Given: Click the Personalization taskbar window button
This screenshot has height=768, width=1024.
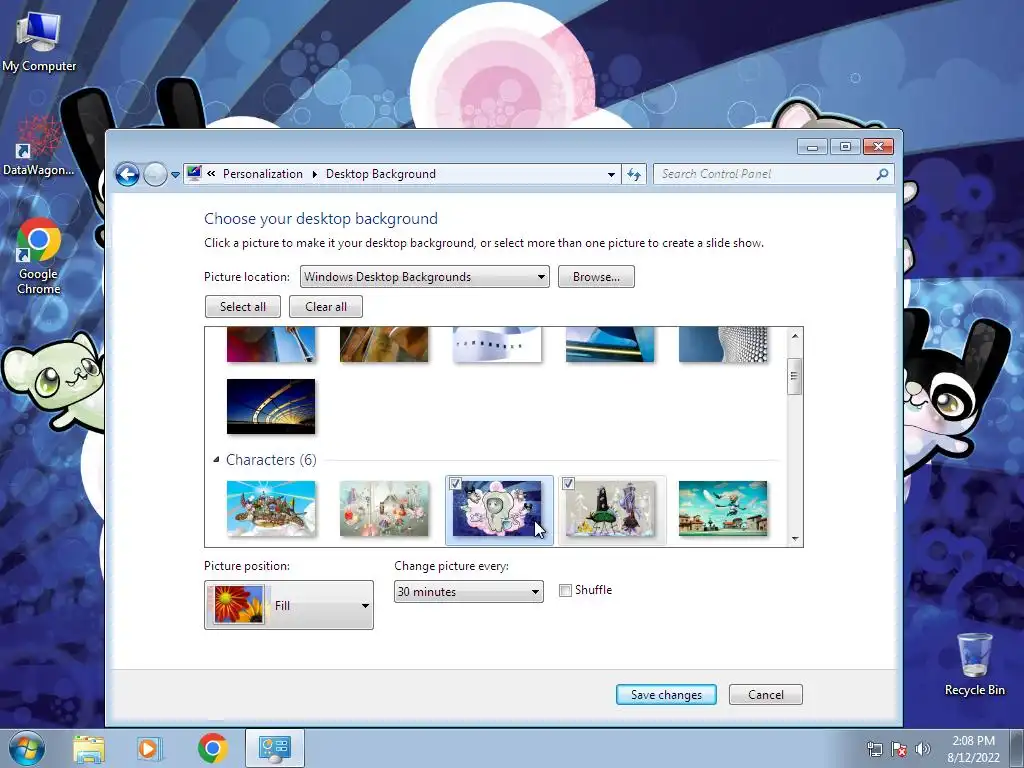Looking at the screenshot, I should tap(274, 748).
